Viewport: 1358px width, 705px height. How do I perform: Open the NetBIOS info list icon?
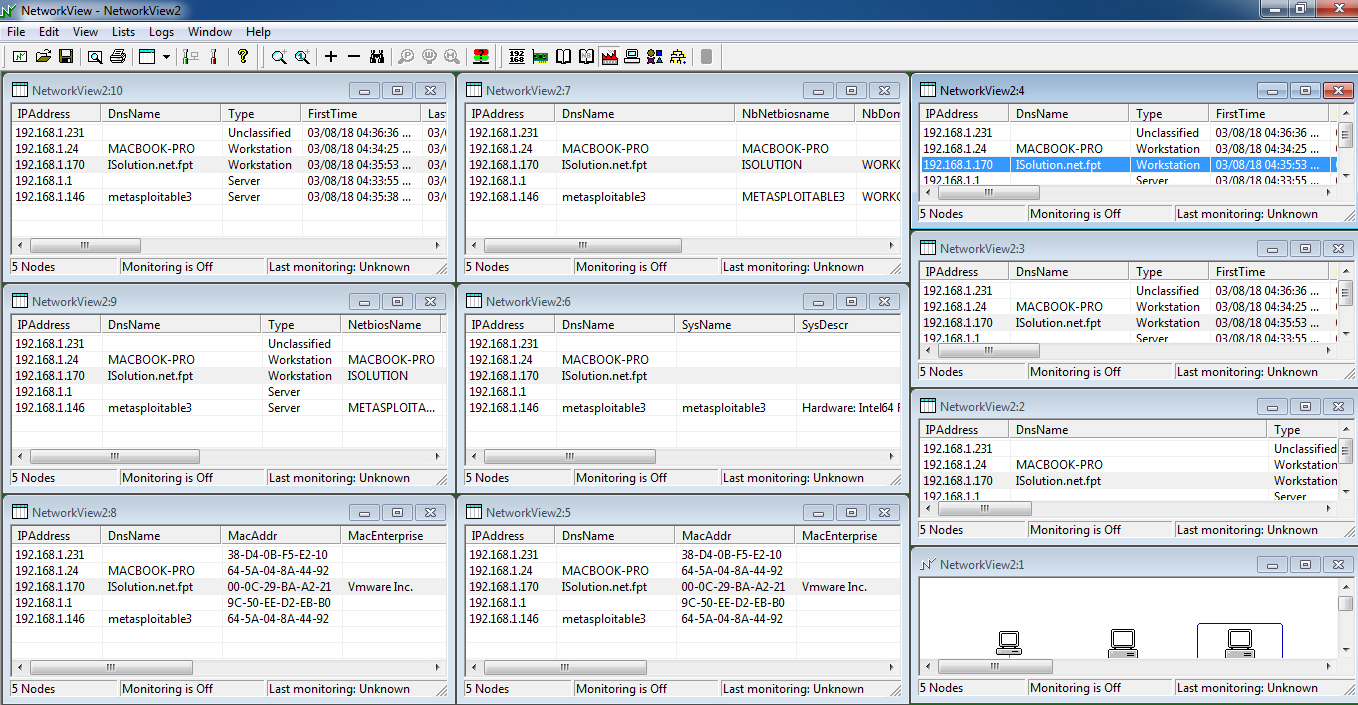click(587, 57)
